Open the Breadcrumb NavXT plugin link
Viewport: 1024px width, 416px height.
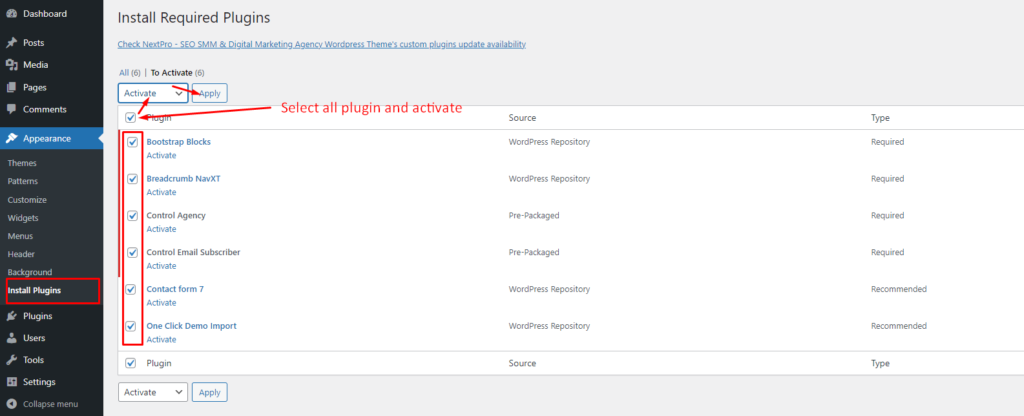(x=184, y=179)
